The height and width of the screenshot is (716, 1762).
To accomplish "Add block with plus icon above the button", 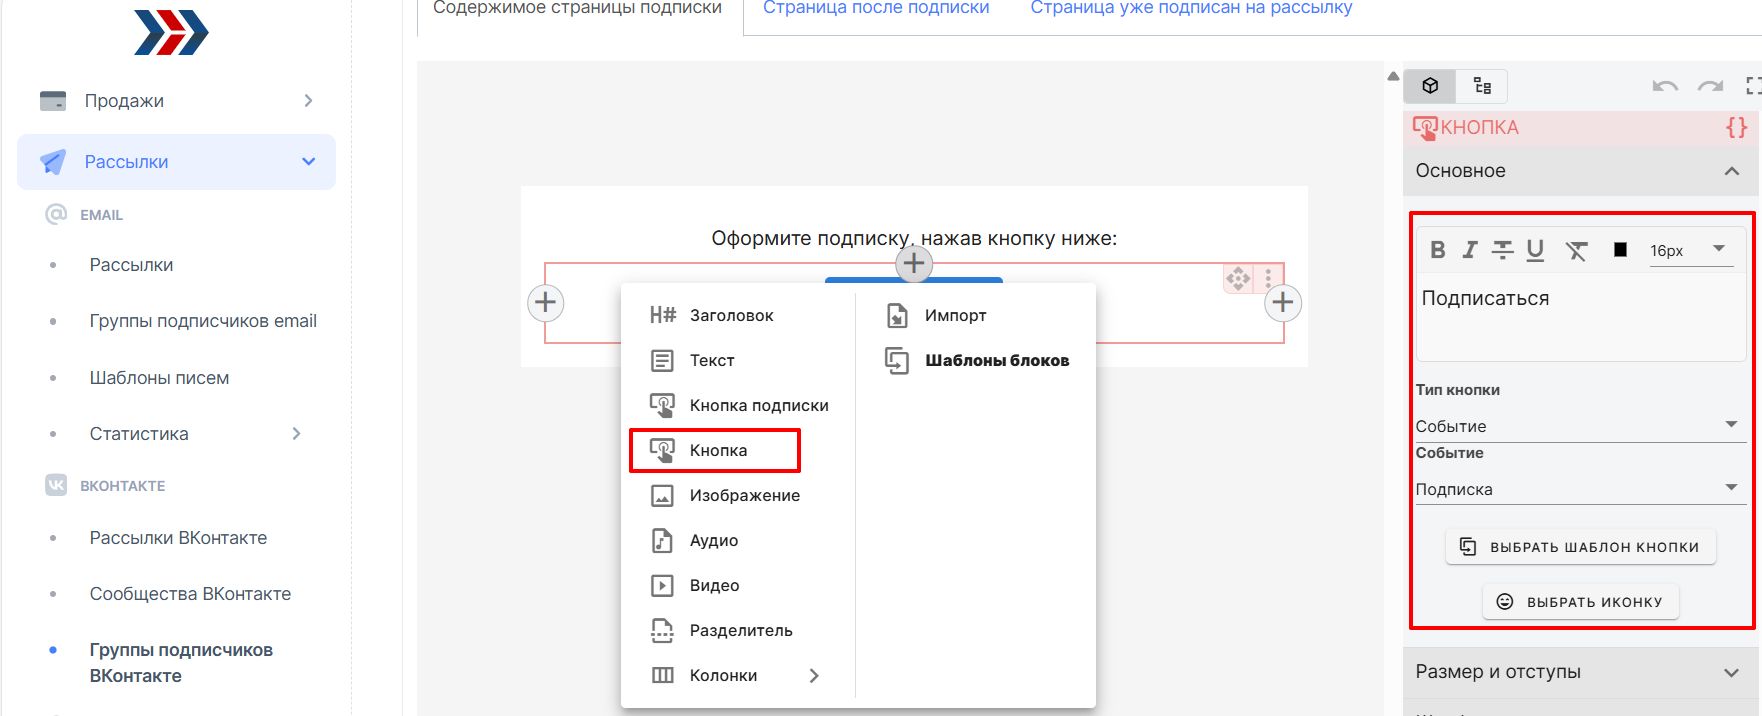I will tap(914, 264).
